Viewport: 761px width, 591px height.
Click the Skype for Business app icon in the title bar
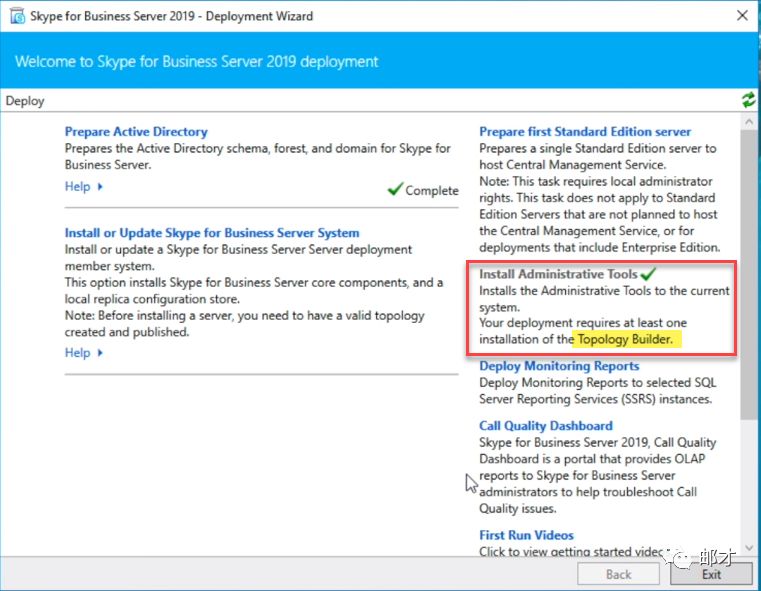click(16, 16)
